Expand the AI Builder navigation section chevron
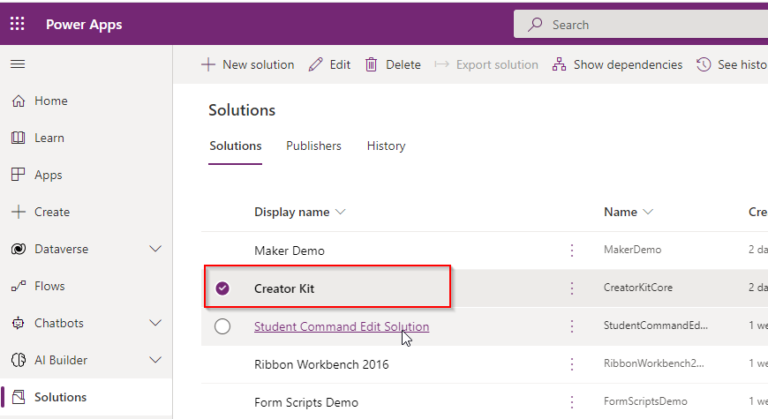Image resolution: width=768 pixels, height=419 pixels. [x=155, y=360]
